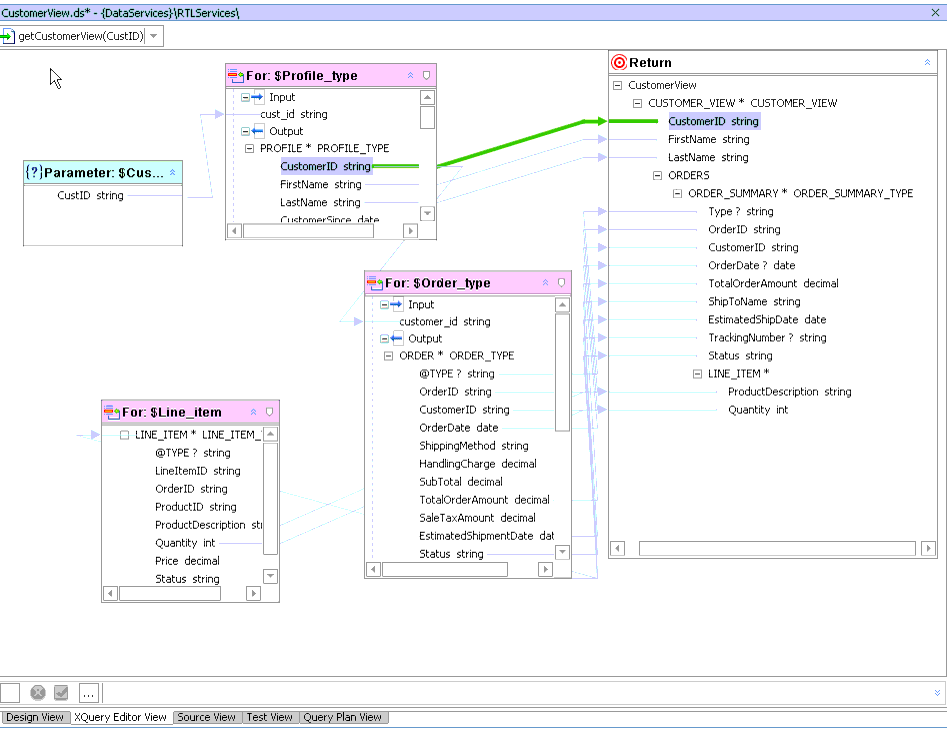Collapse ORDERS node in Return

click(x=657, y=176)
